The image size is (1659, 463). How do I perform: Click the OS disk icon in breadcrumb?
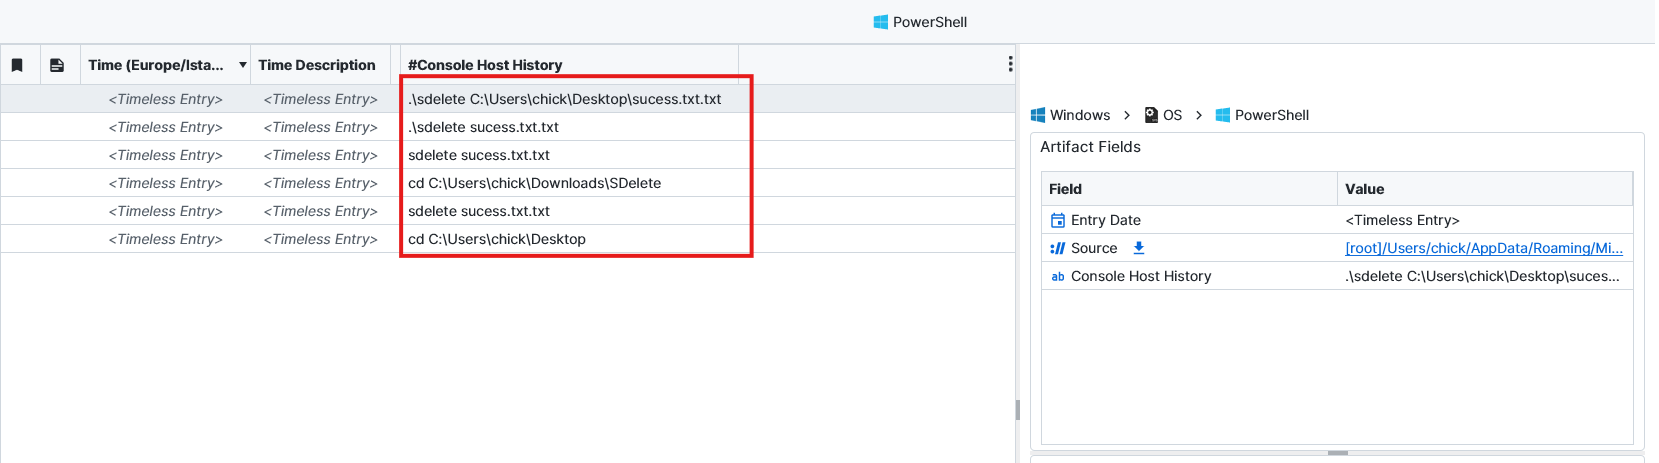1151,115
